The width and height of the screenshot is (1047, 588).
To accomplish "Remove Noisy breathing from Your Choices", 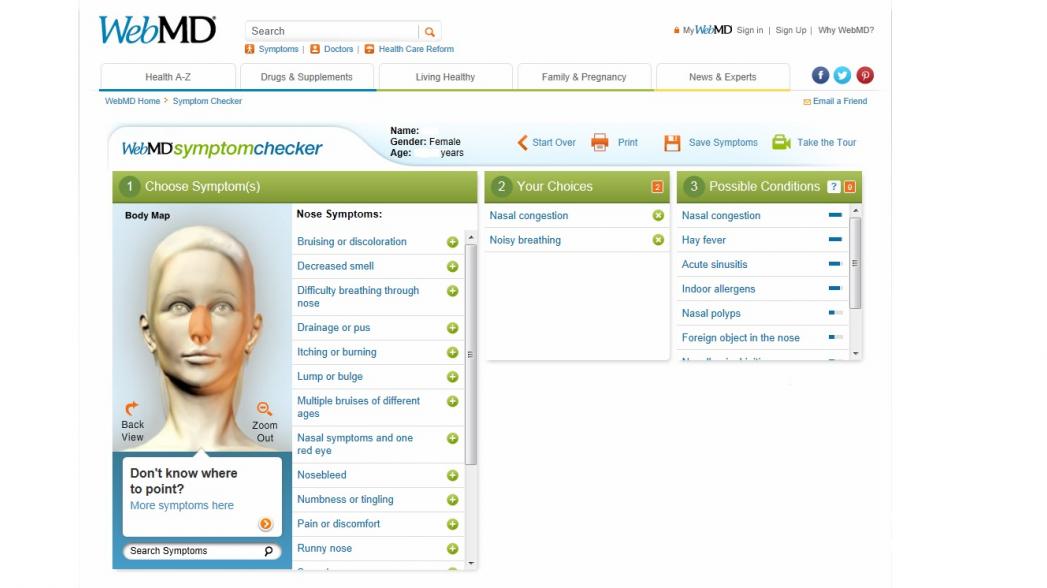I will 658,240.
